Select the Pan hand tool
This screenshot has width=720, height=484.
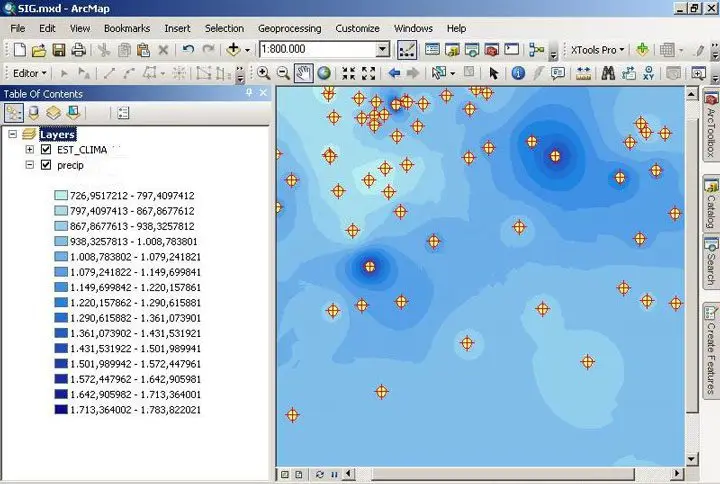[x=304, y=73]
